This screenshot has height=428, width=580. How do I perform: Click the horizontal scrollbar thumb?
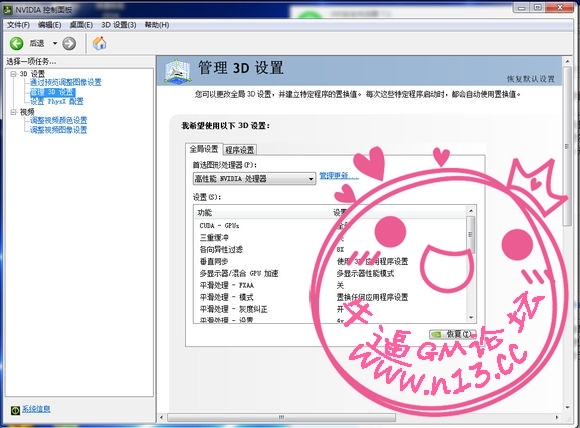pyautogui.click(x=281, y=417)
